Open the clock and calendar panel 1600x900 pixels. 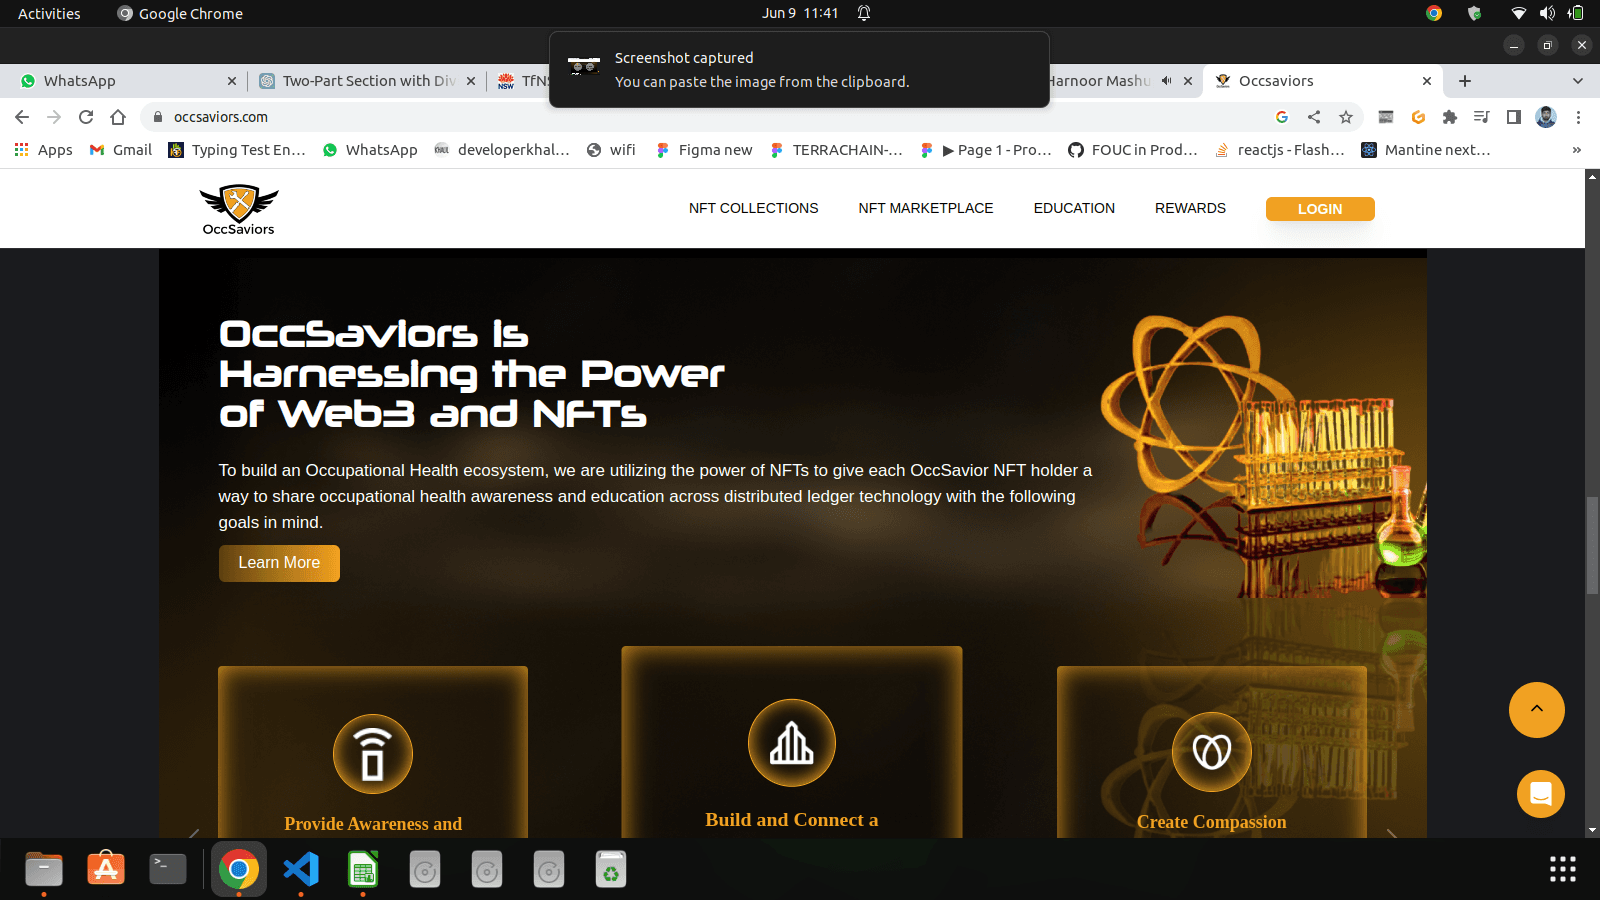(x=800, y=13)
